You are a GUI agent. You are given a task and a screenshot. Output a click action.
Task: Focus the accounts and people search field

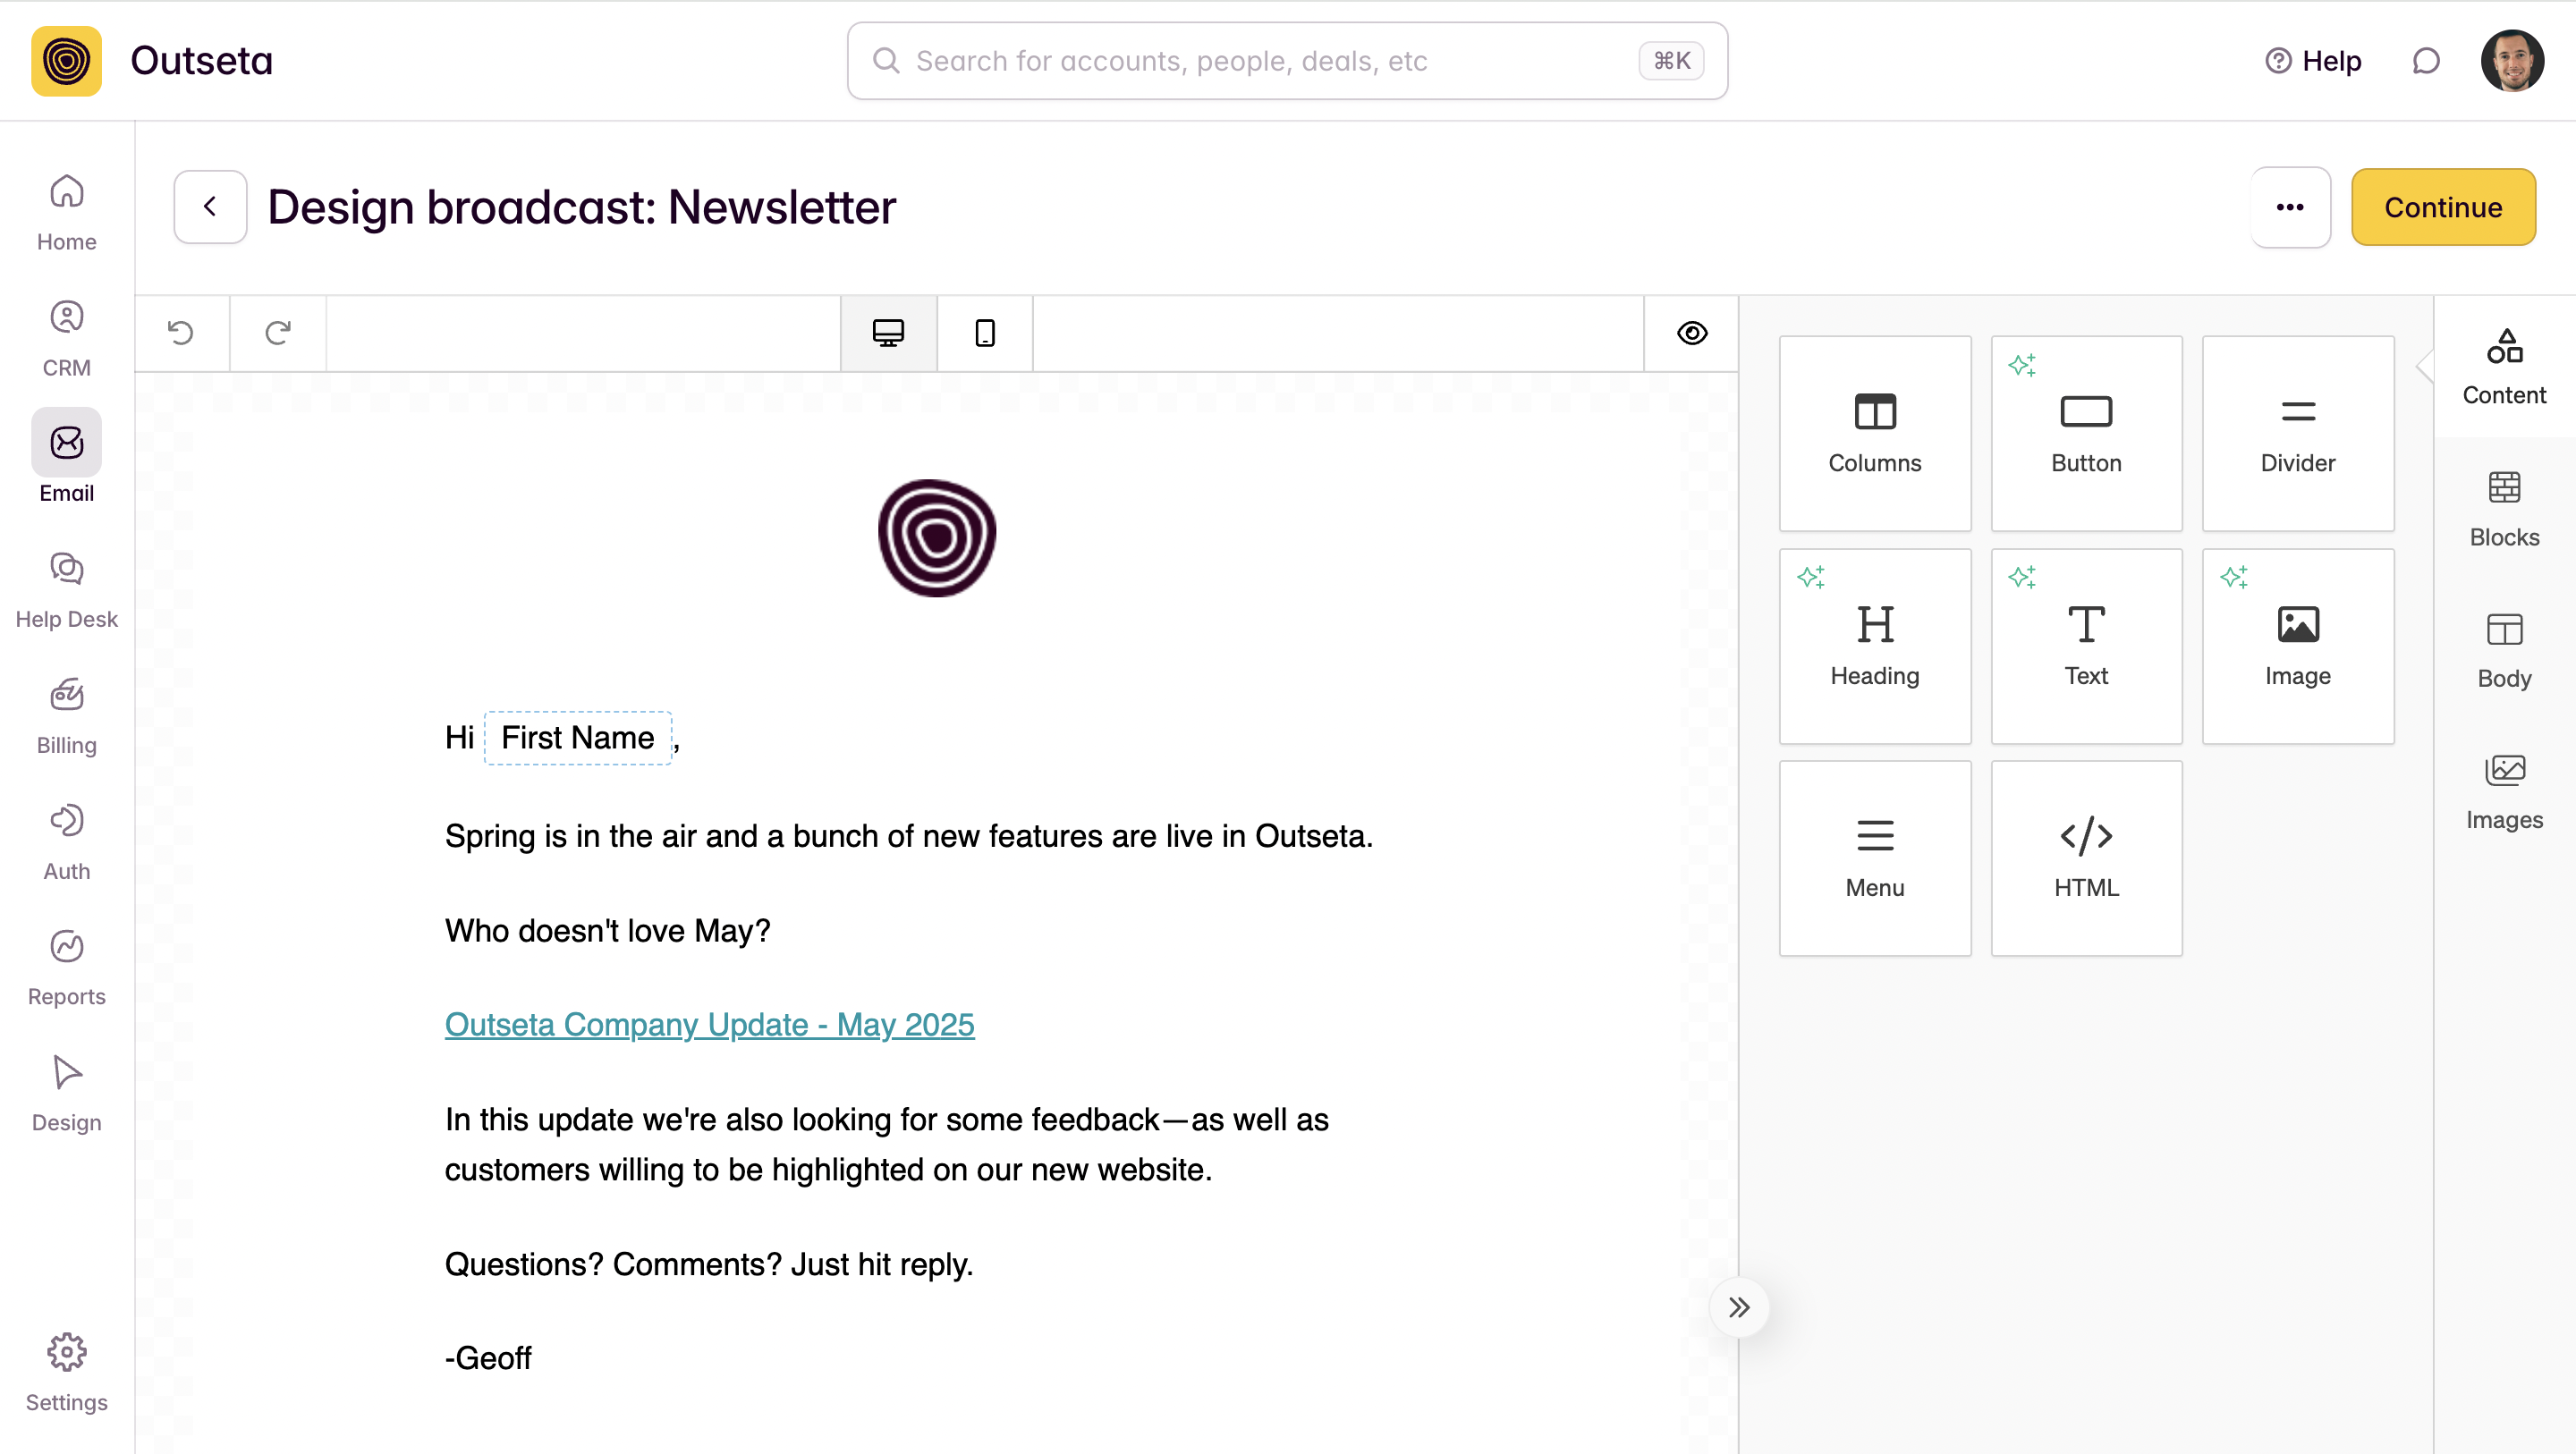1270,61
